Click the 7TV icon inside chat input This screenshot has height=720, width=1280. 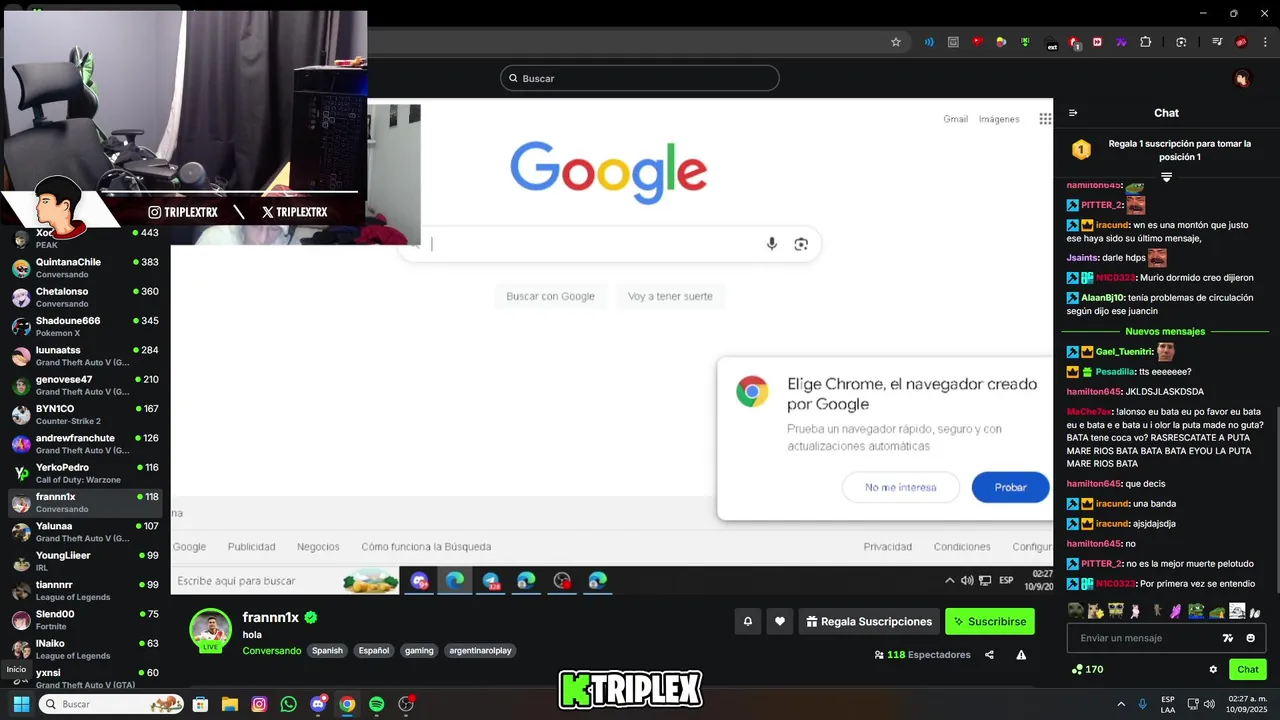1228,638
